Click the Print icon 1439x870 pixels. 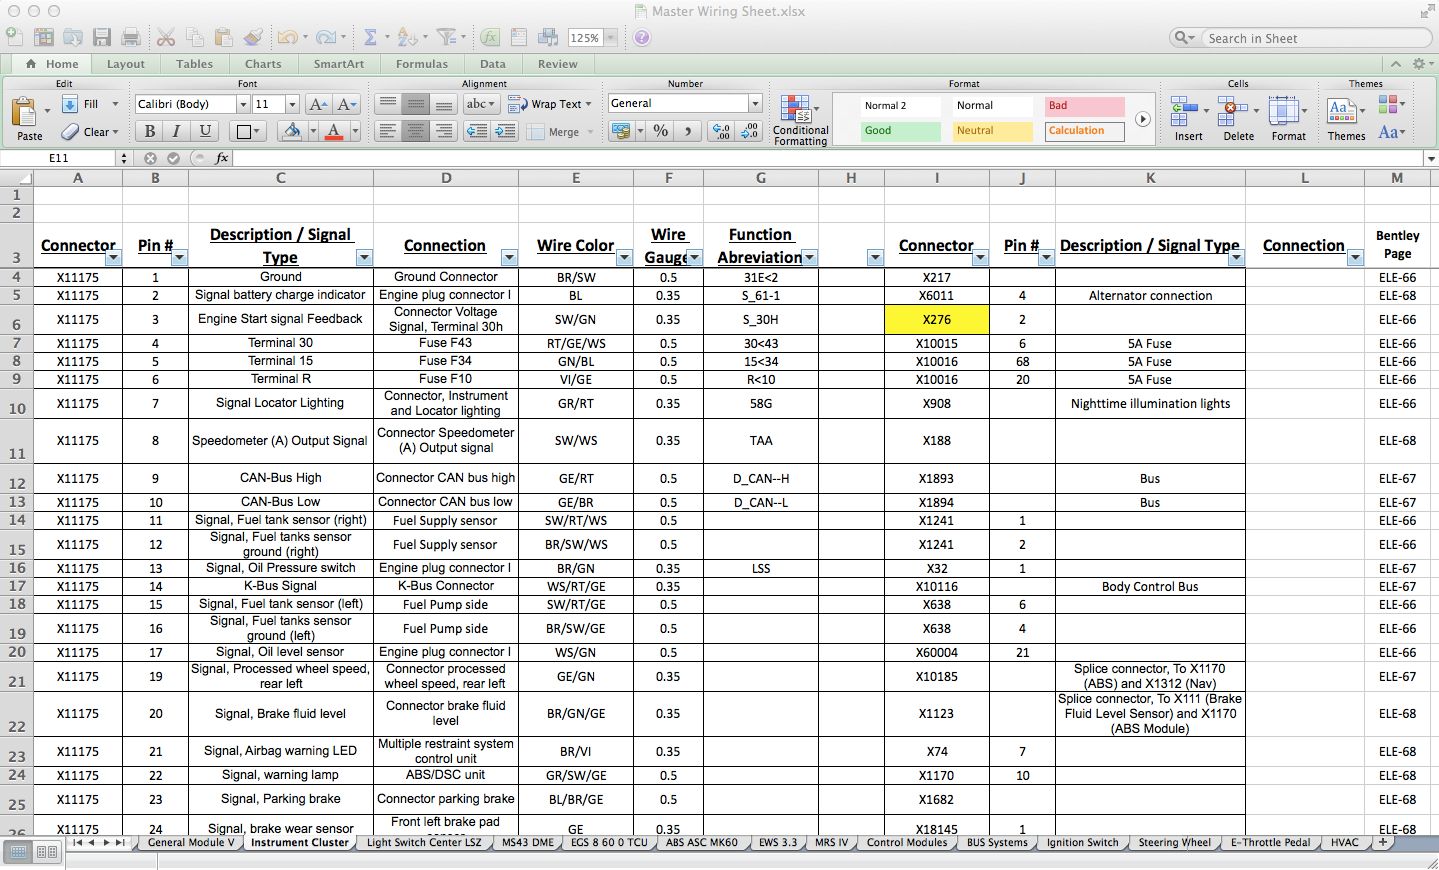[131, 37]
